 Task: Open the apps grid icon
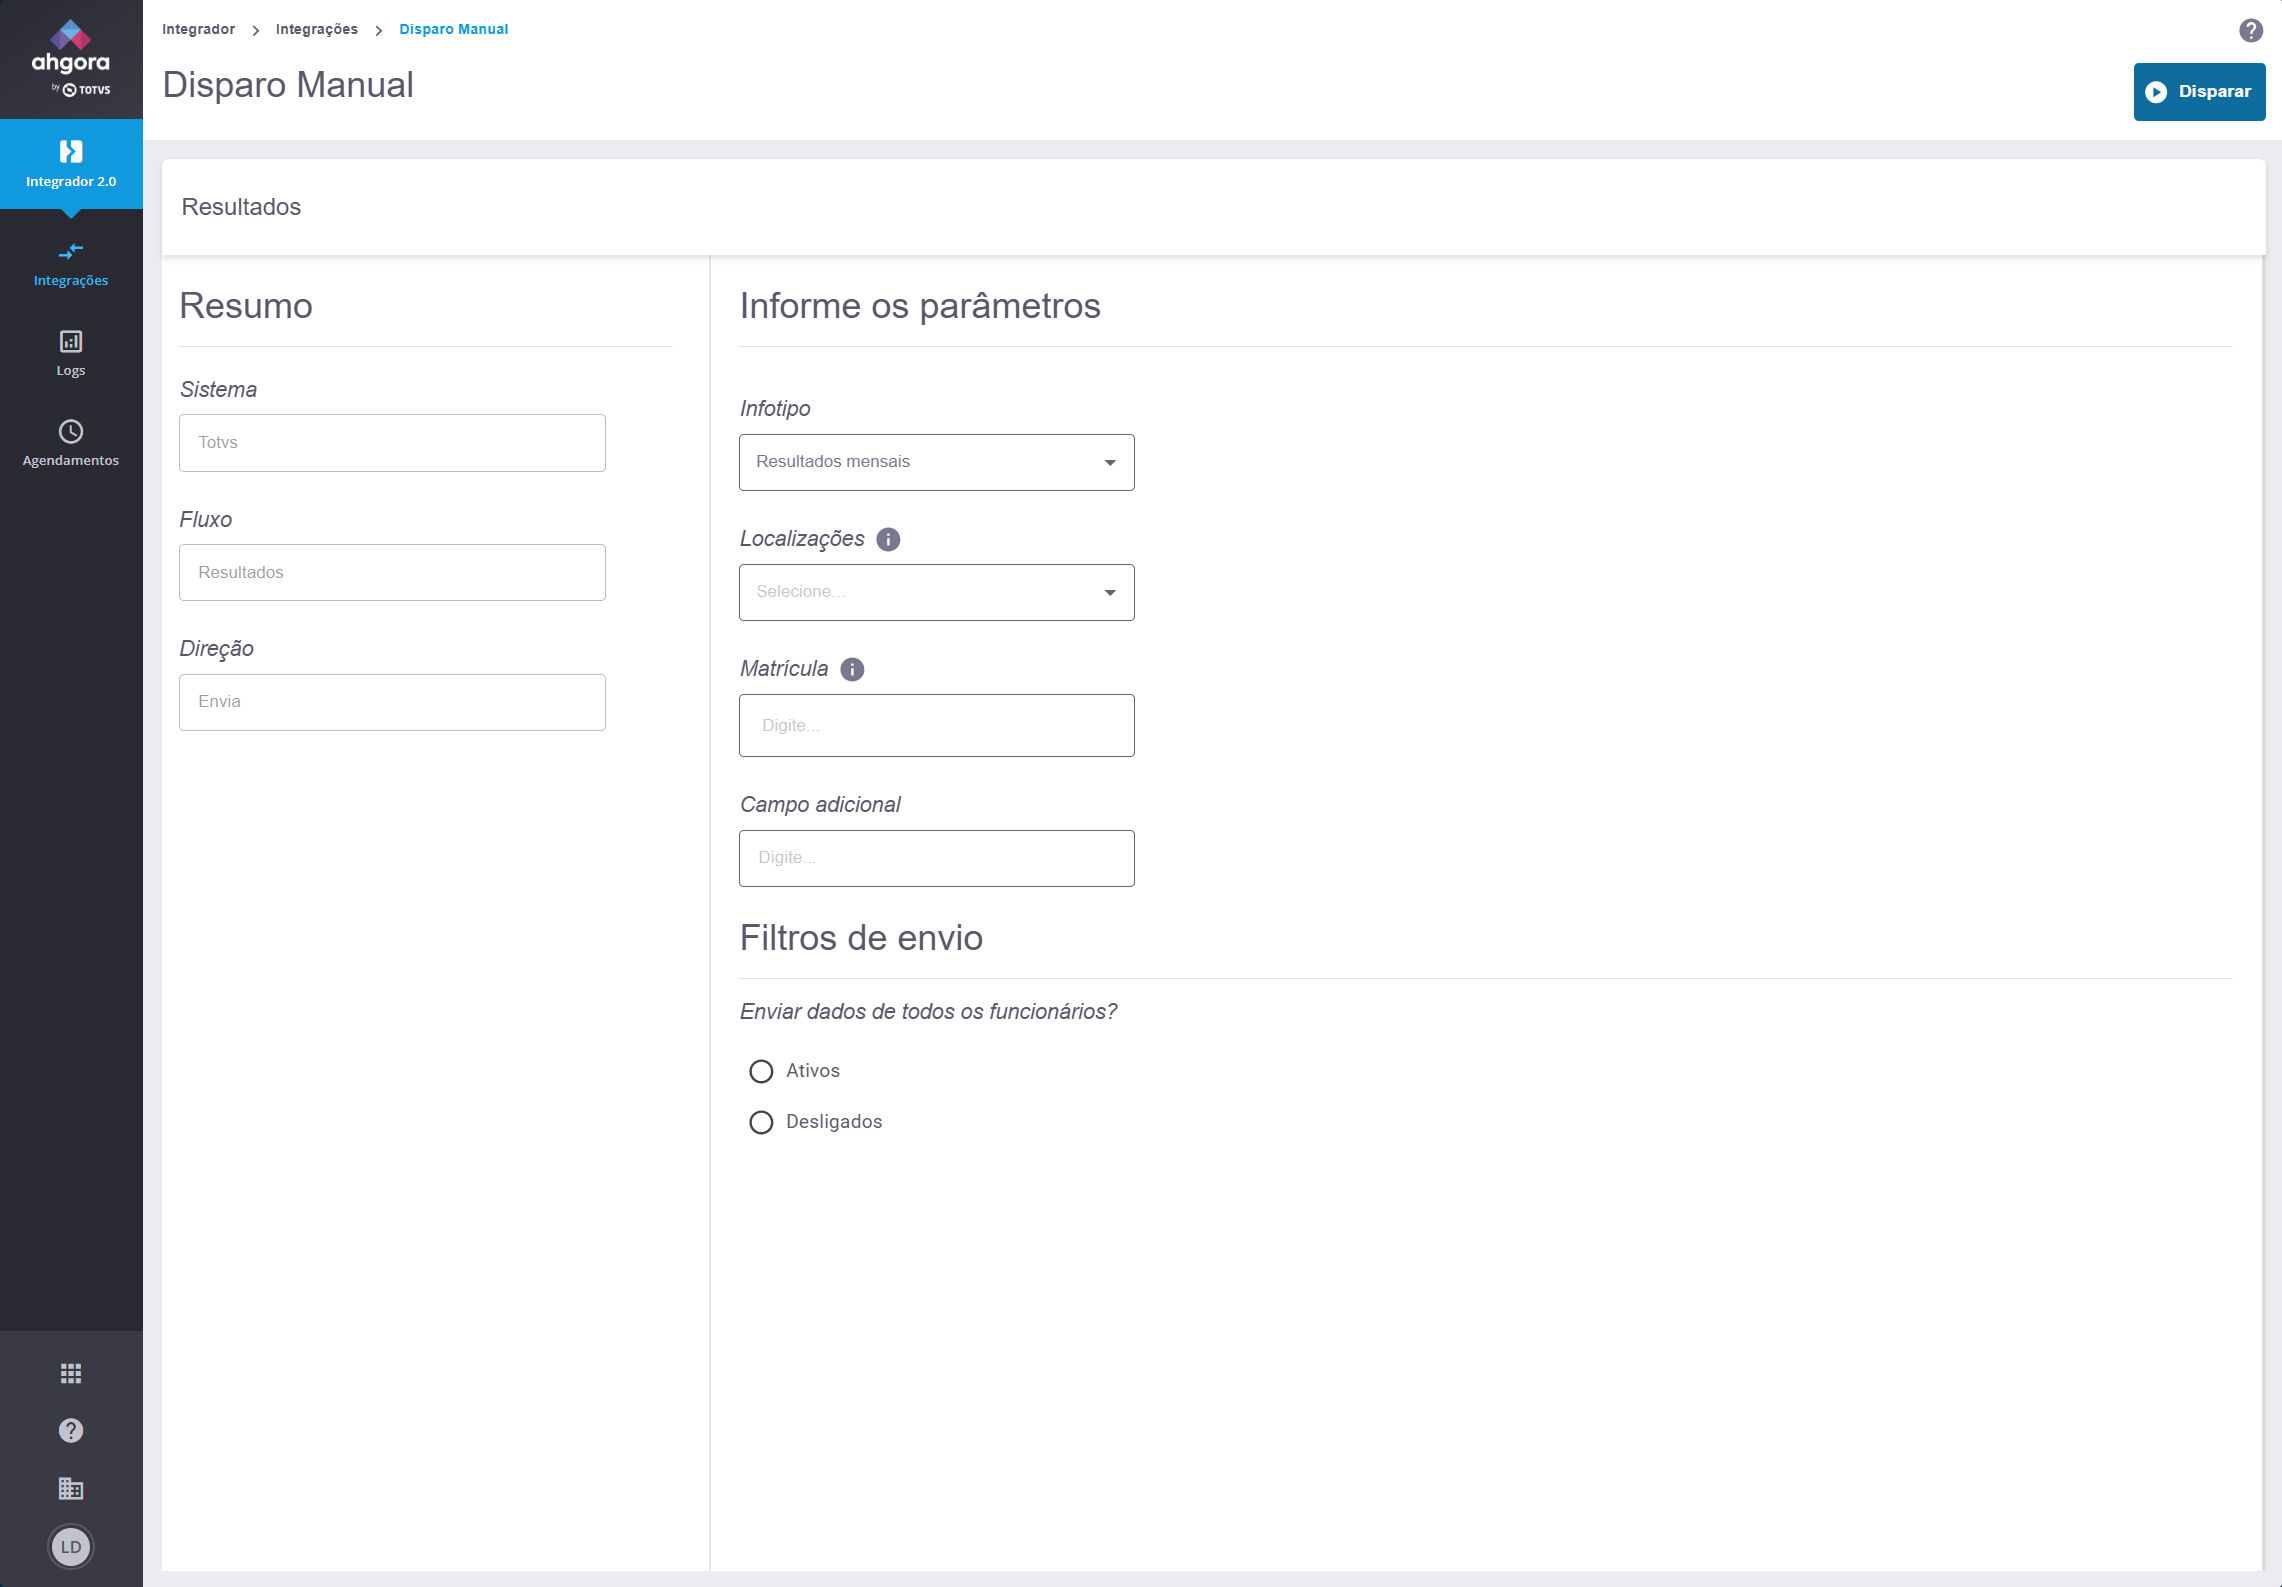click(x=70, y=1373)
